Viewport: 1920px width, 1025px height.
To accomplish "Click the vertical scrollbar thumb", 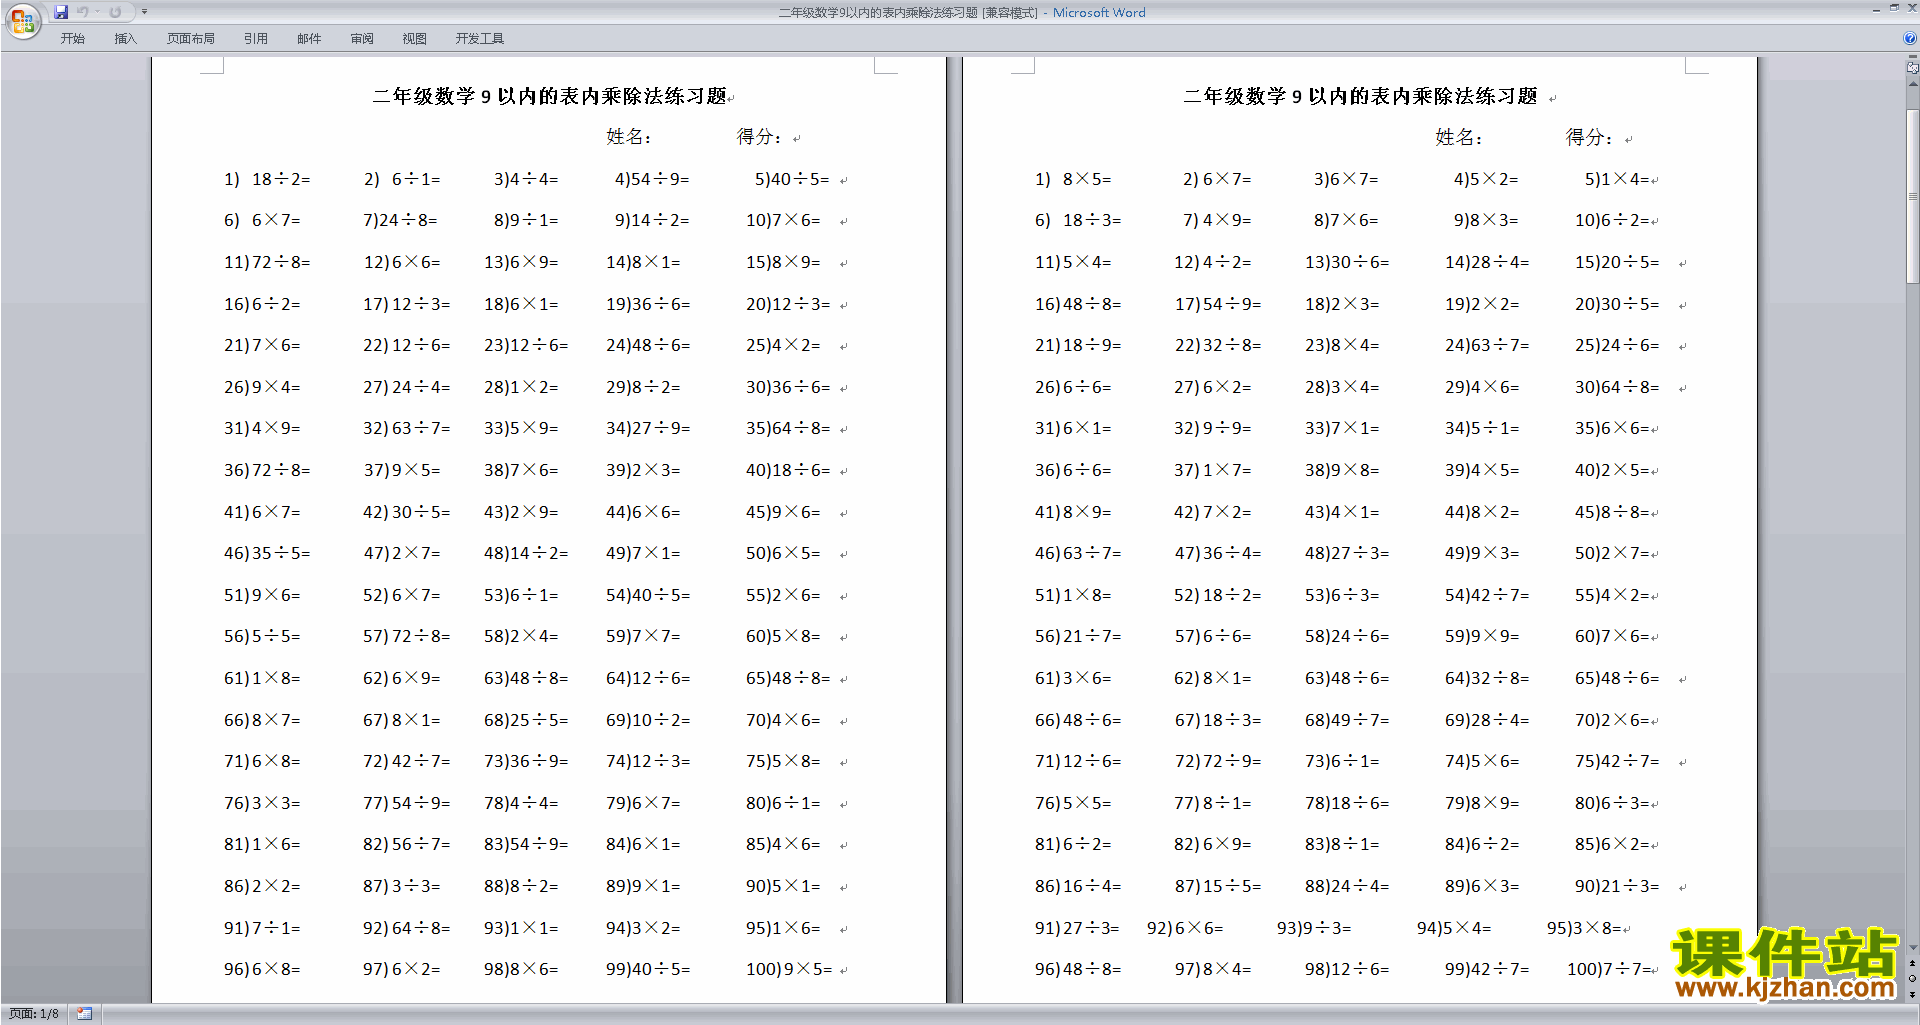I will (x=1912, y=195).
